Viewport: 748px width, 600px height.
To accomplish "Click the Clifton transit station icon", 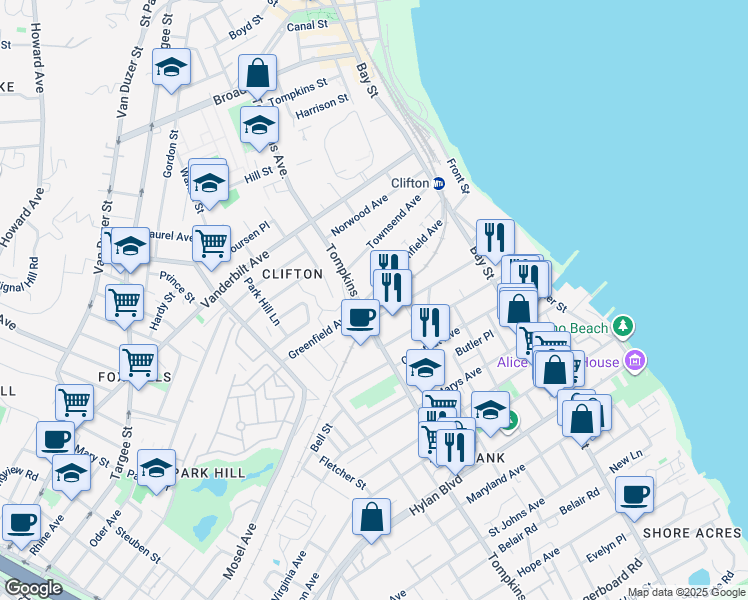I will [x=438, y=183].
